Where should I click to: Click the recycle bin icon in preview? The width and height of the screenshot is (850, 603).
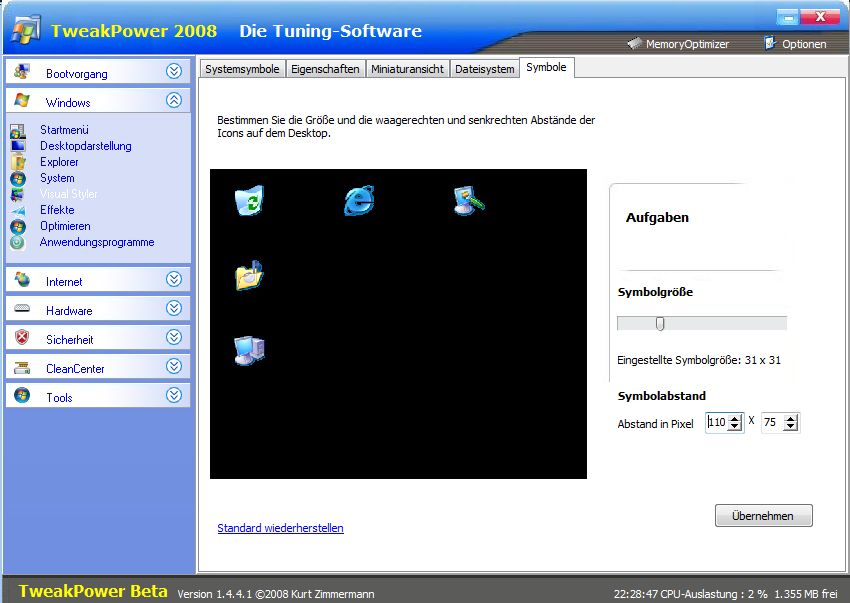pos(249,200)
